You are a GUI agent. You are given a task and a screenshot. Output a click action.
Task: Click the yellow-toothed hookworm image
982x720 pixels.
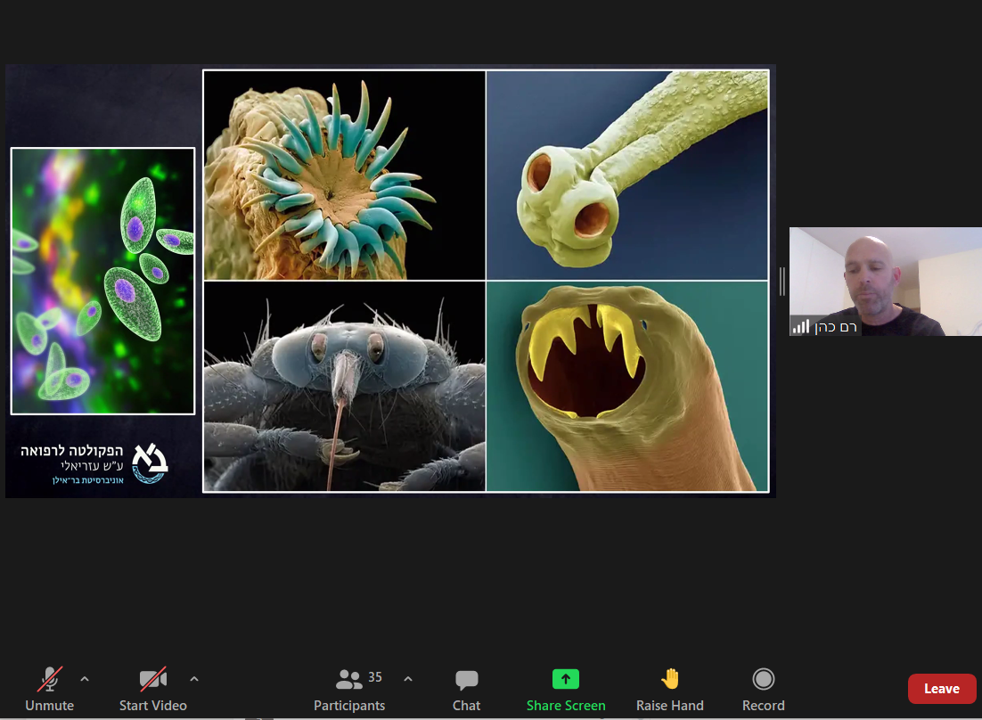(627, 386)
